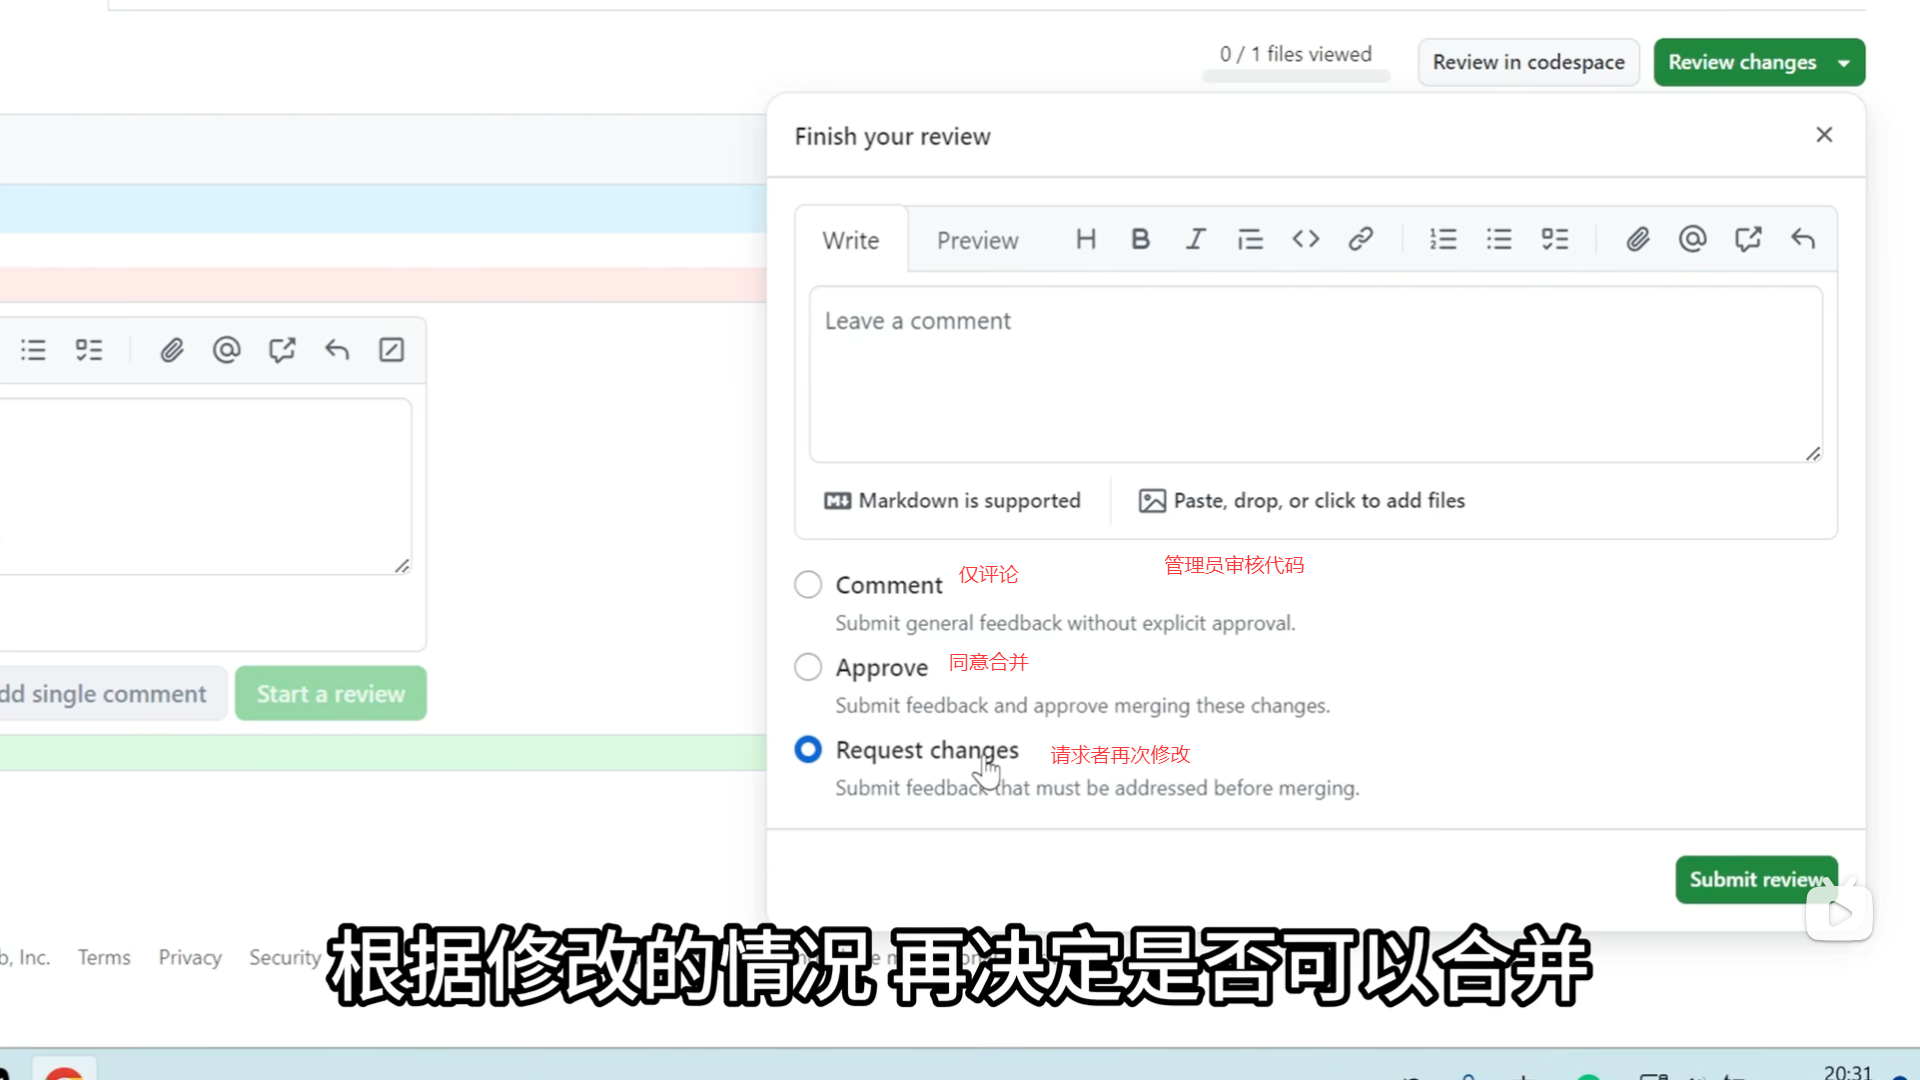This screenshot has width=1920, height=1080.
Task: Click the Review in codespace button
Action: click(1528, 62)
